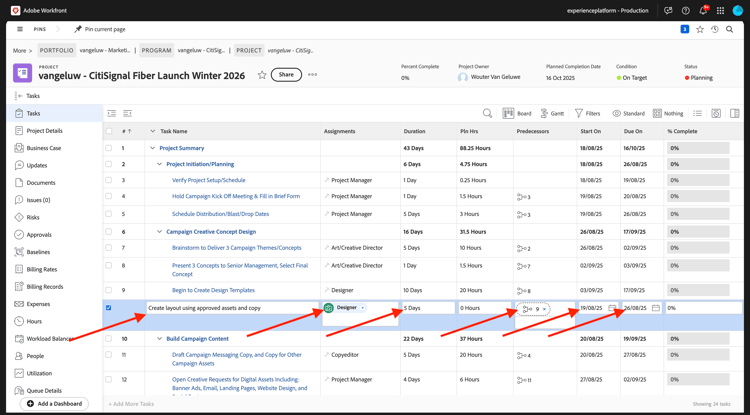Screen dimensions: 750x415
Task: Click the 5 Days duration input
Action: (x=428, y=308)
